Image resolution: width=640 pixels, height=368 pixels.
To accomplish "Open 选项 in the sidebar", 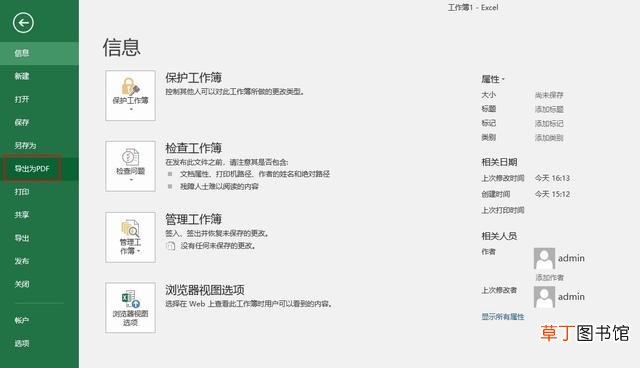I will pos(39,344).
